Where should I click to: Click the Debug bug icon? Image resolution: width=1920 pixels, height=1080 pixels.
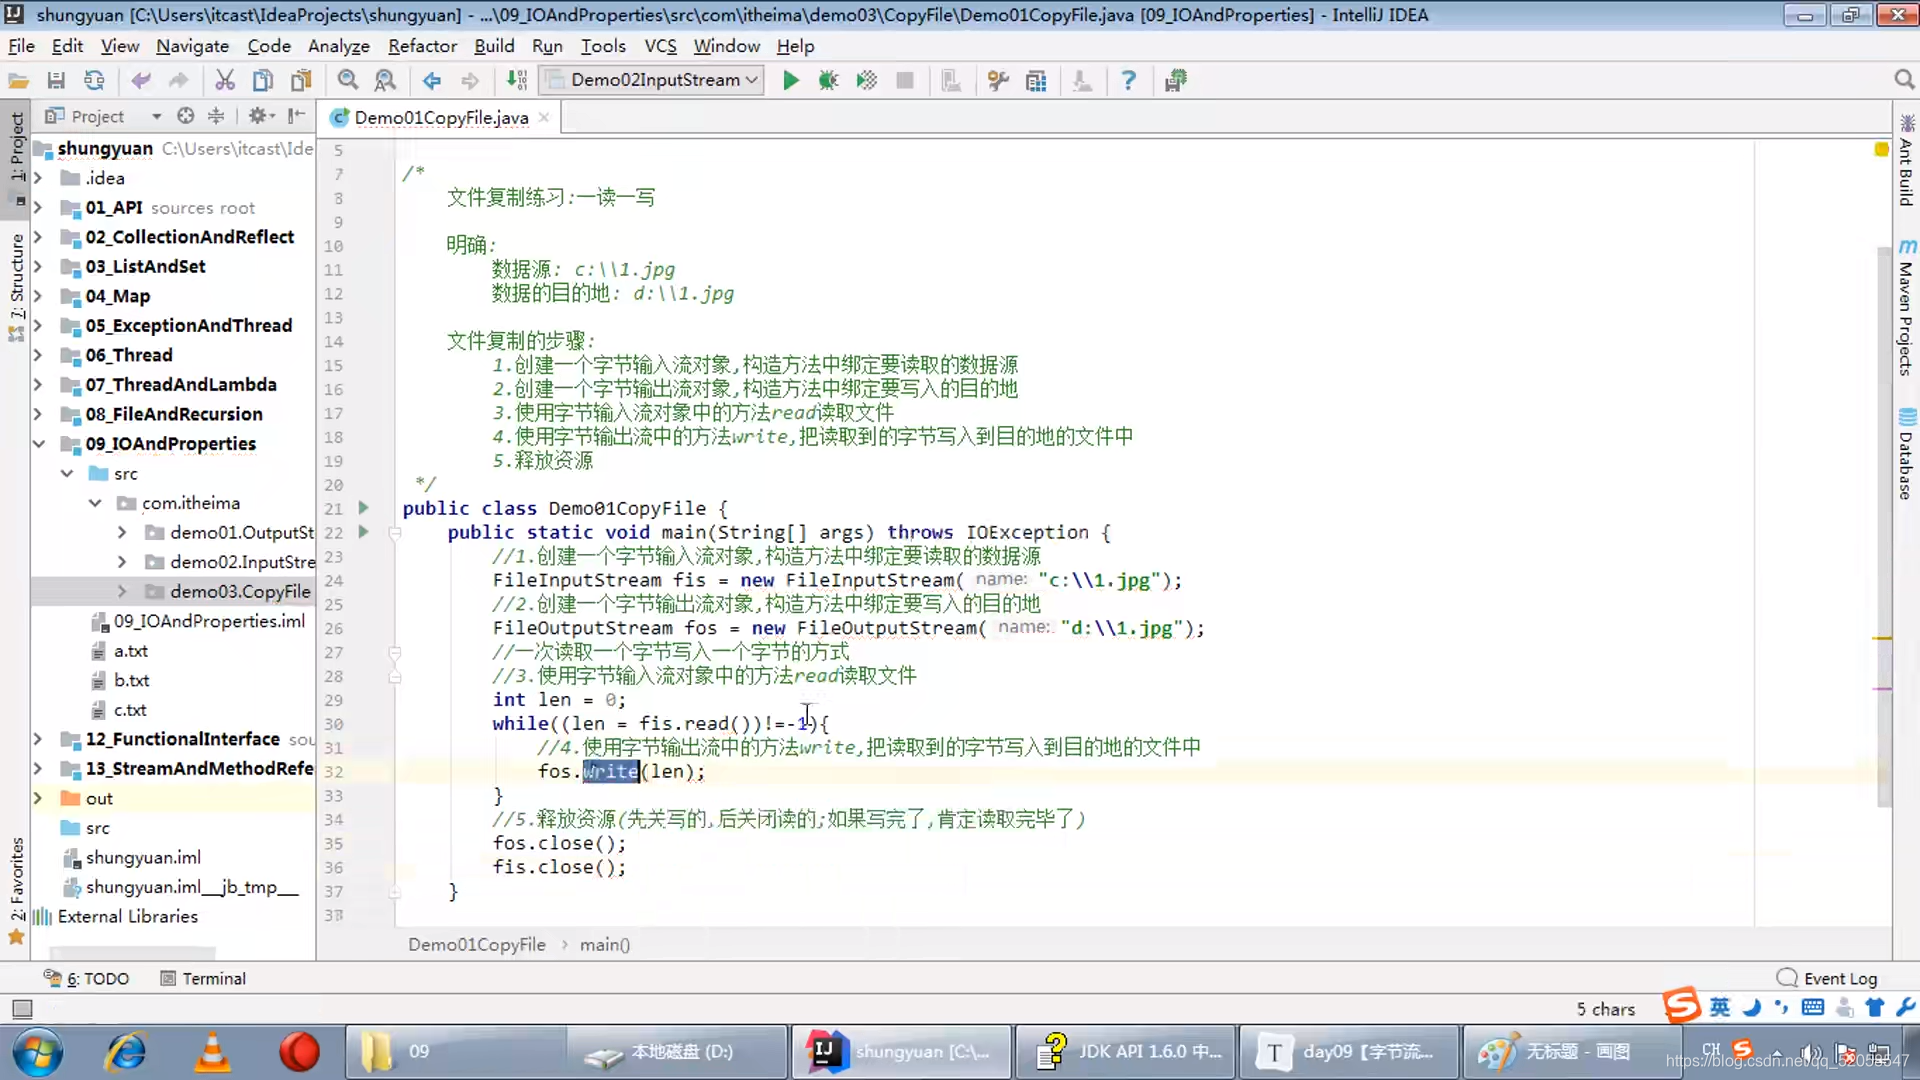(x=828, y=81)
